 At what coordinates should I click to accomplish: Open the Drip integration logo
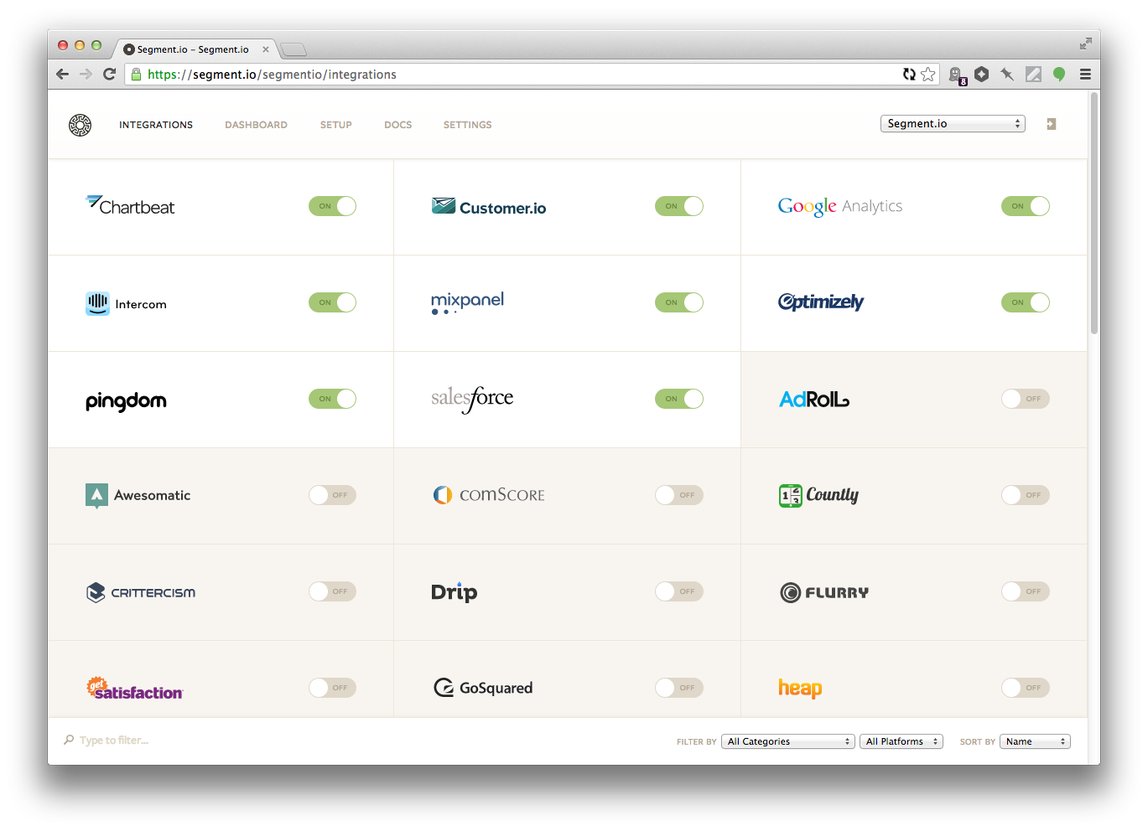(454, 592)
